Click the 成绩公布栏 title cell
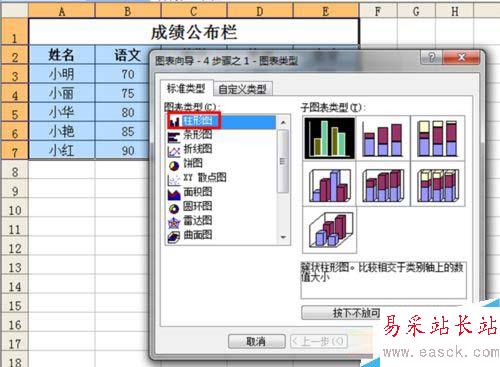The width and height of the screenshot is (500, 367). 194,32
